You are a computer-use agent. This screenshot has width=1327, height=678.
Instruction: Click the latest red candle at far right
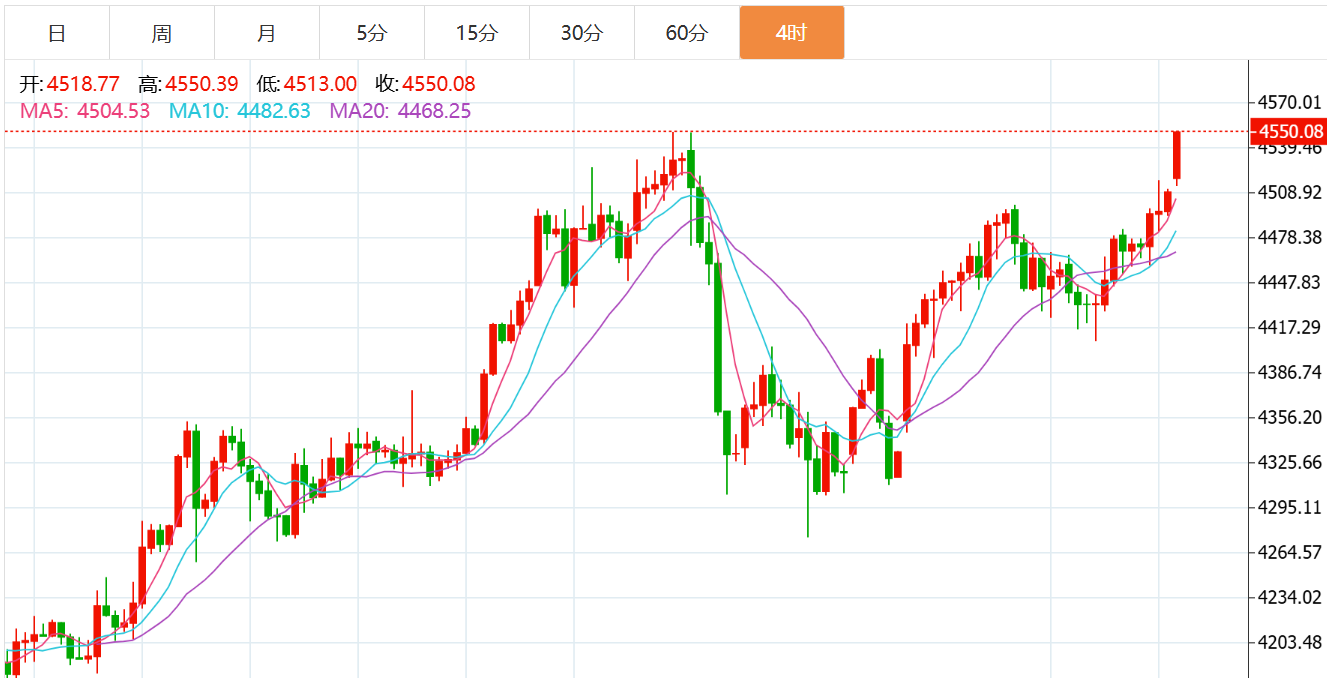coord(1177,156)
